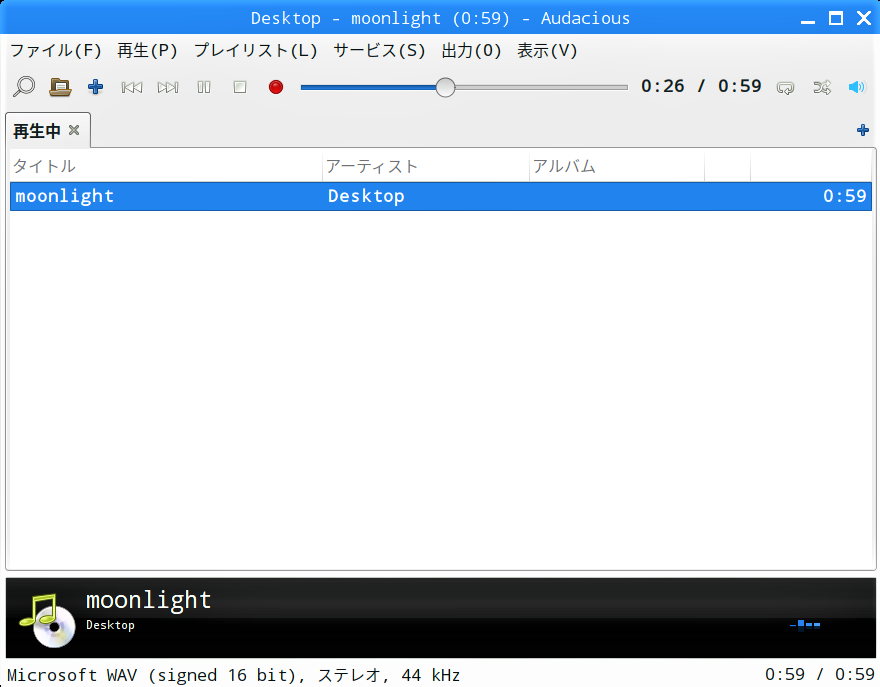Click the open files folder icon
This screenshot has height=687, width=880.
(60, 87)
